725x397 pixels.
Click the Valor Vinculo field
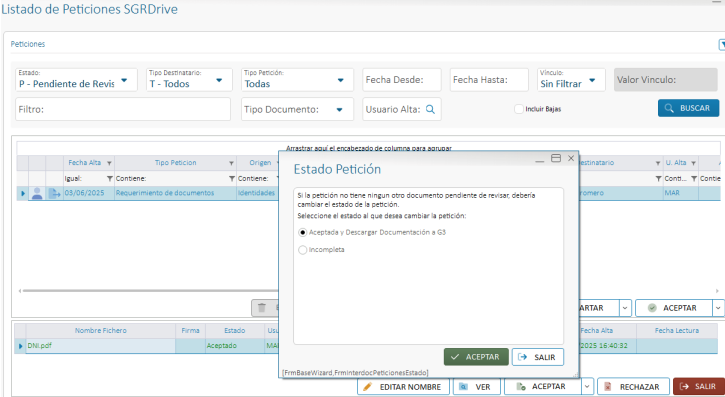(666, 80)
